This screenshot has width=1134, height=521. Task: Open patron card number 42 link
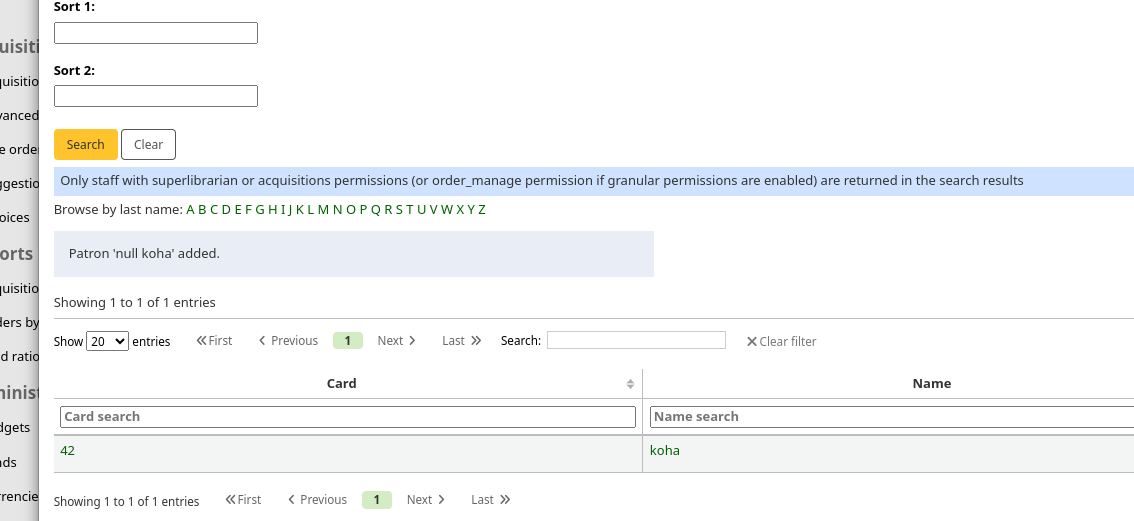(x=67, y=451)
